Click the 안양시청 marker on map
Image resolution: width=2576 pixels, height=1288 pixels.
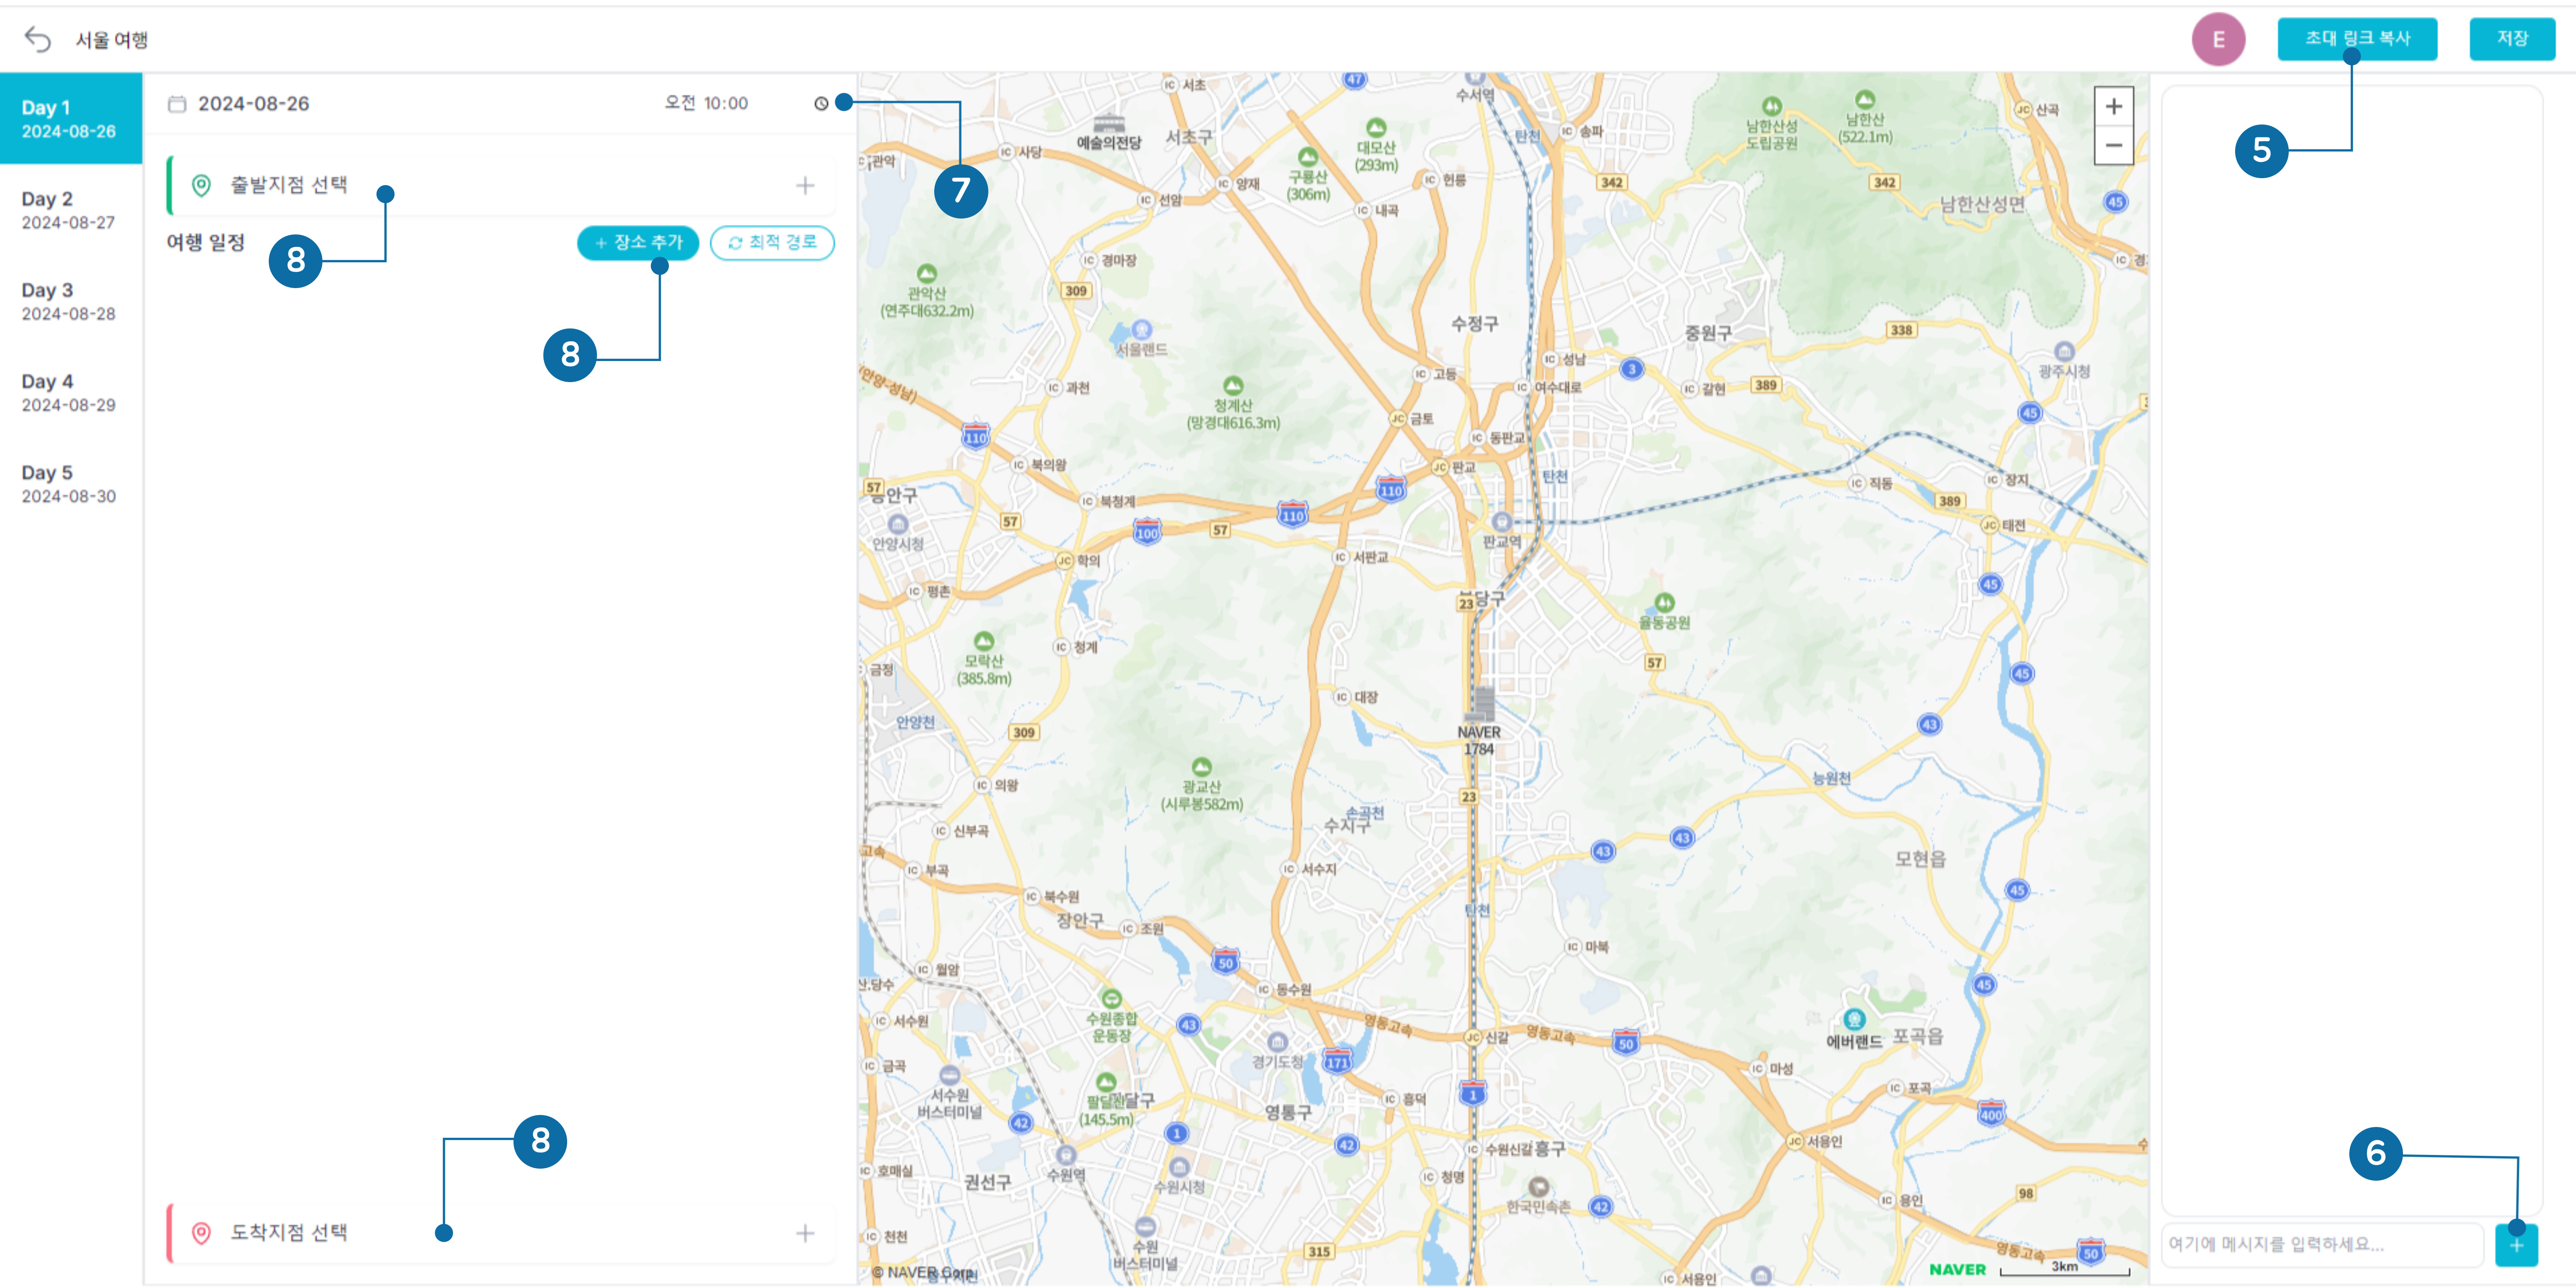[898, 524]
